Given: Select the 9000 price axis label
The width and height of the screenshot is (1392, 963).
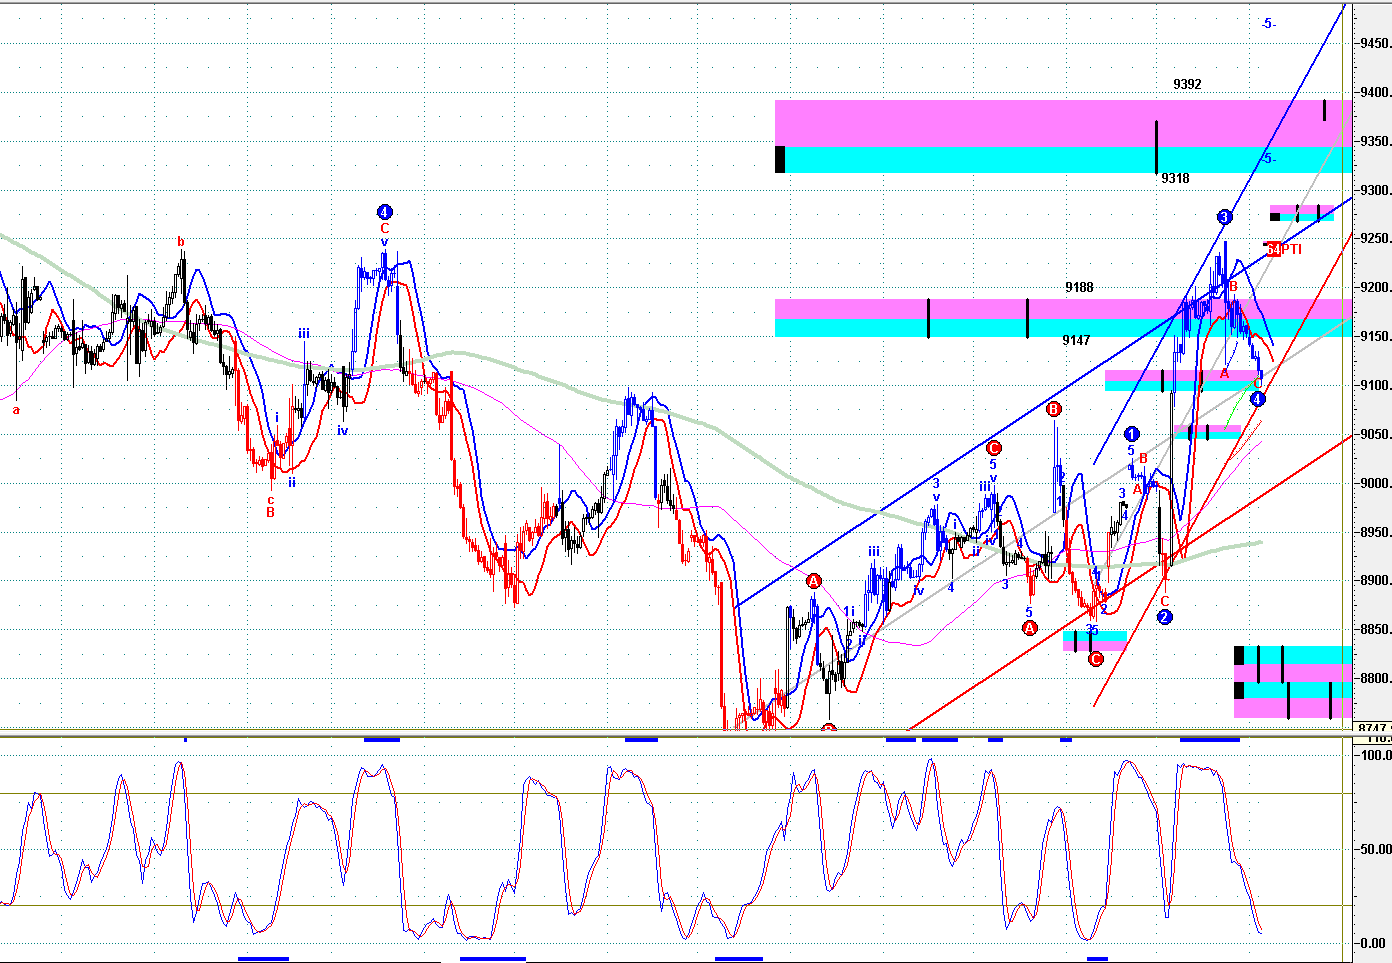Looking at the screenshot, I should tap(1375, 483).
